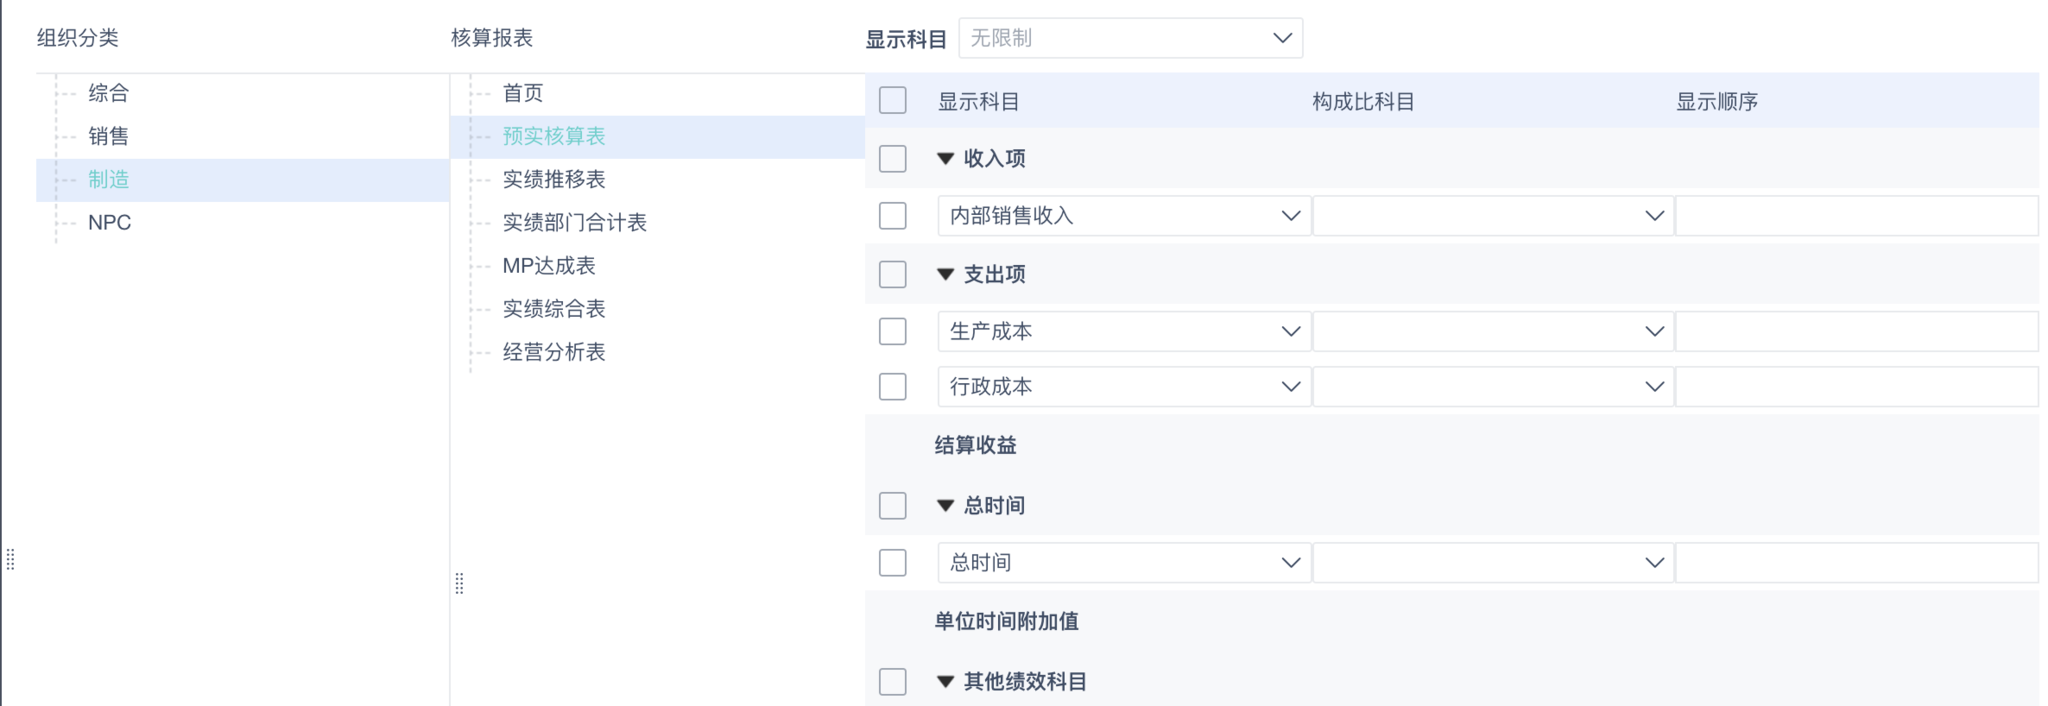The height and width of the screenshot is (706, 2048).
Task: Open the 内部销售收入 subject dropdown
Action: coord(1123,216)
